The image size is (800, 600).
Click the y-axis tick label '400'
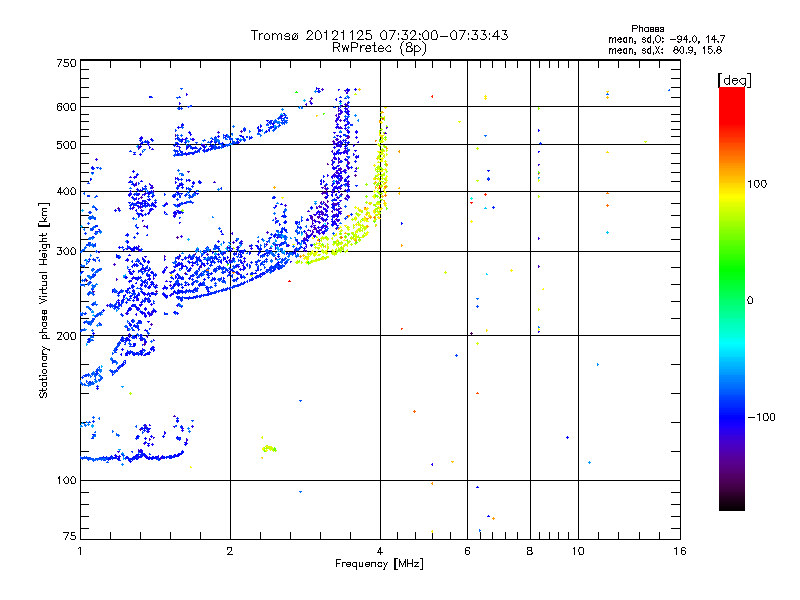tap(66, 192)
